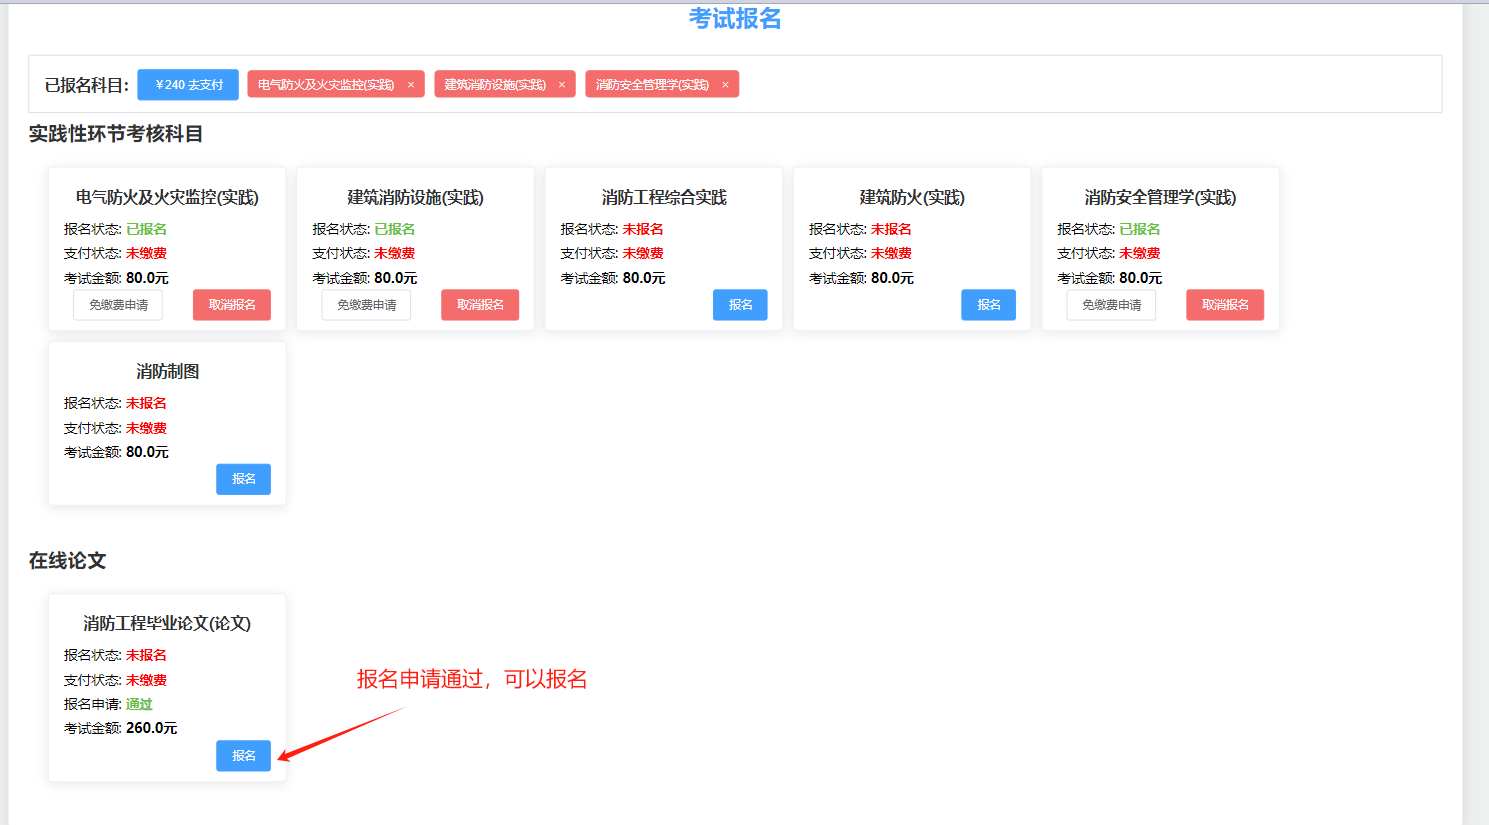Select the 建筑消防设施(实践) tag in registered subjects
Image resolution: width=1489 pixels, height=825 pixels.
point(495,85)
